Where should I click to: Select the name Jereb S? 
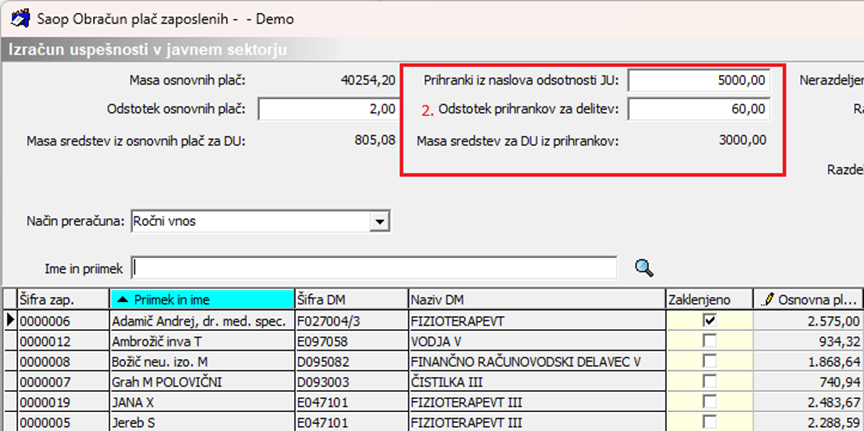pyautogui.click(x=133, y=423)
